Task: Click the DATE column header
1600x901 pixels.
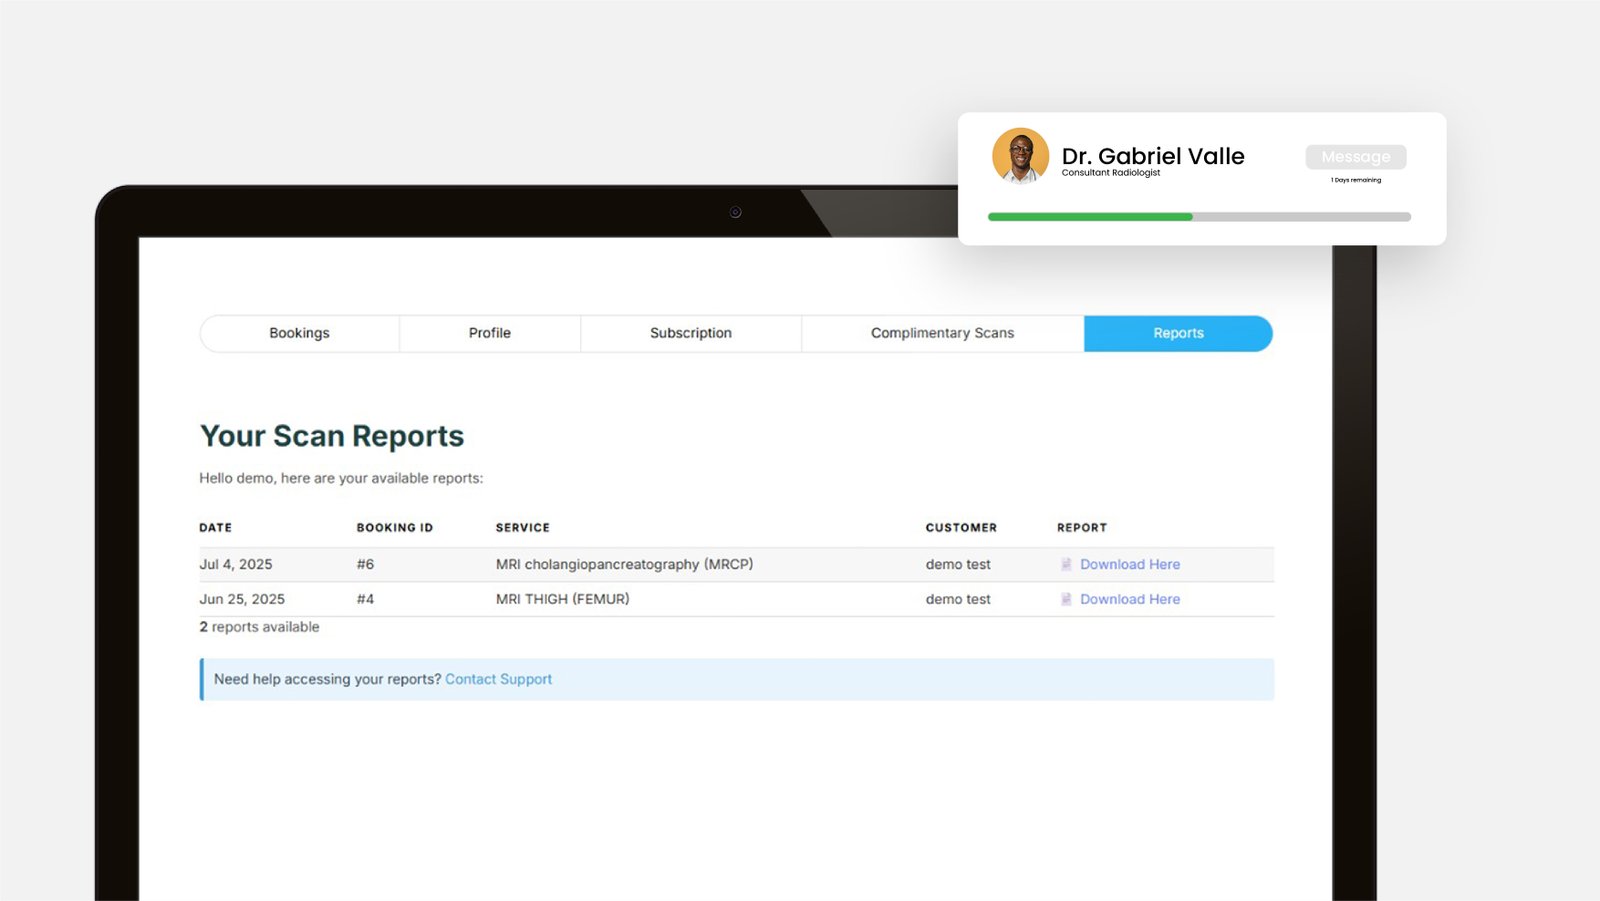Action: [215, 528]
